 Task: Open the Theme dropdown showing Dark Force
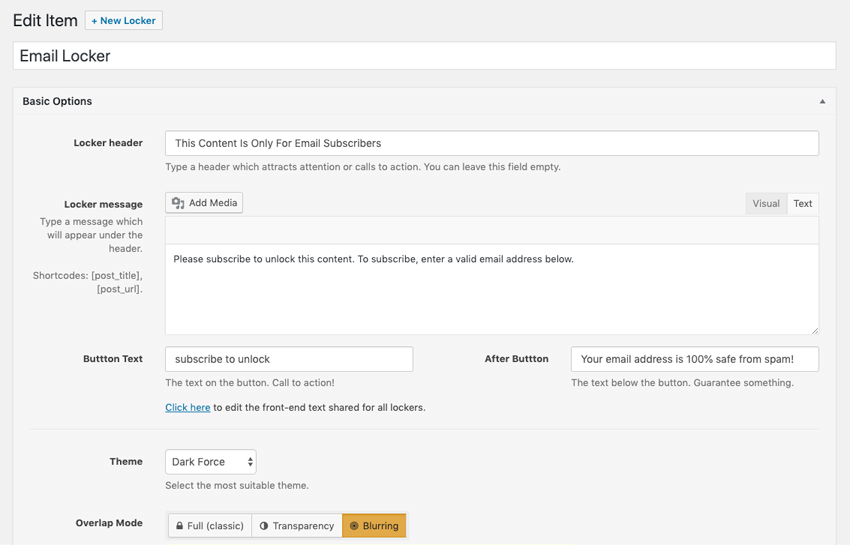211,462
